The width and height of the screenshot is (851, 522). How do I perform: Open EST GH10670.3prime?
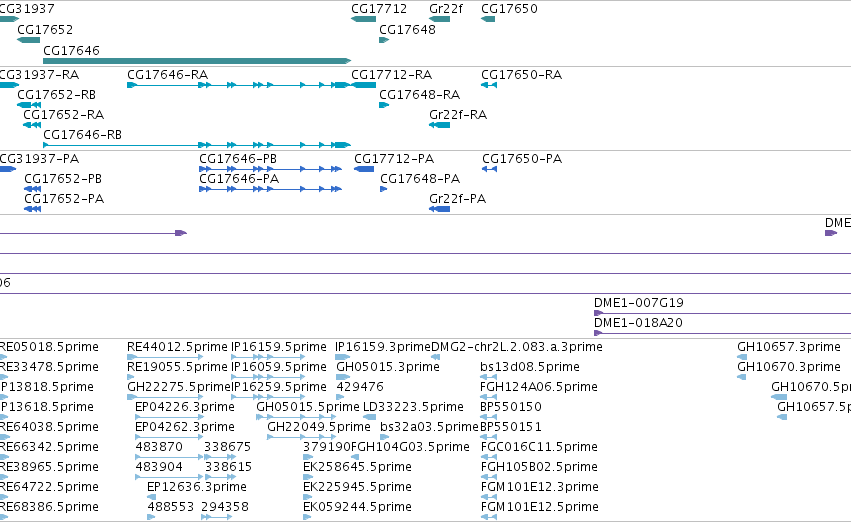(x=789, y=367)
